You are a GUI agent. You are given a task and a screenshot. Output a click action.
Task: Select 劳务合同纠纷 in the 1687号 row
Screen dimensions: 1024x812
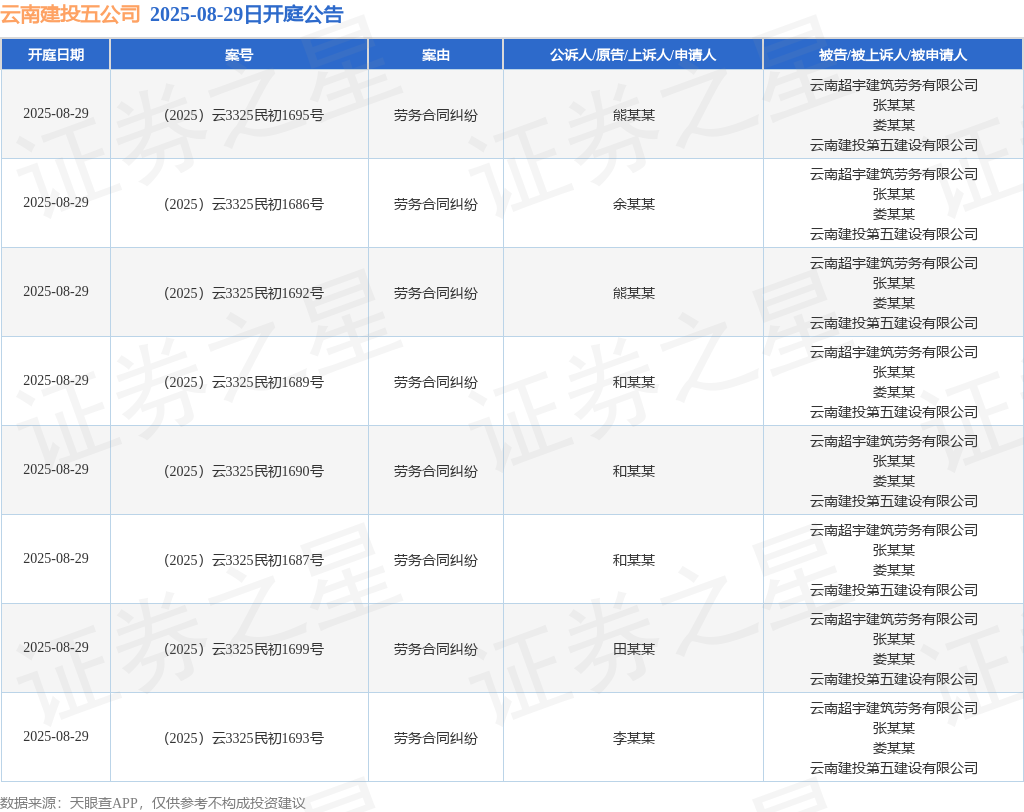tap(436, 560)
